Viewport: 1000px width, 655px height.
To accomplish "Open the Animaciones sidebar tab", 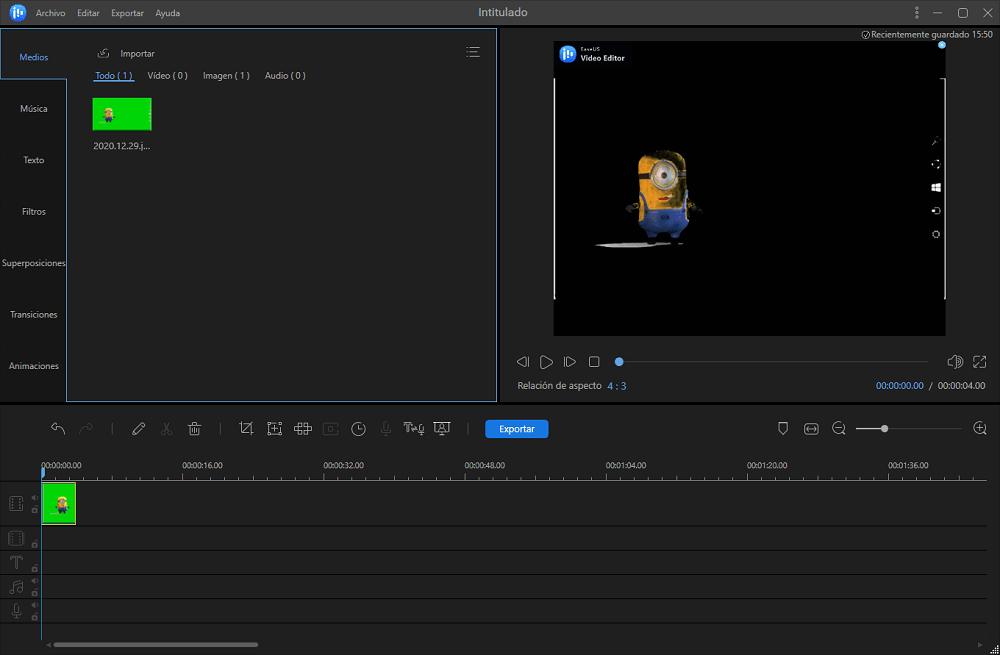I will tap(33, 366).
